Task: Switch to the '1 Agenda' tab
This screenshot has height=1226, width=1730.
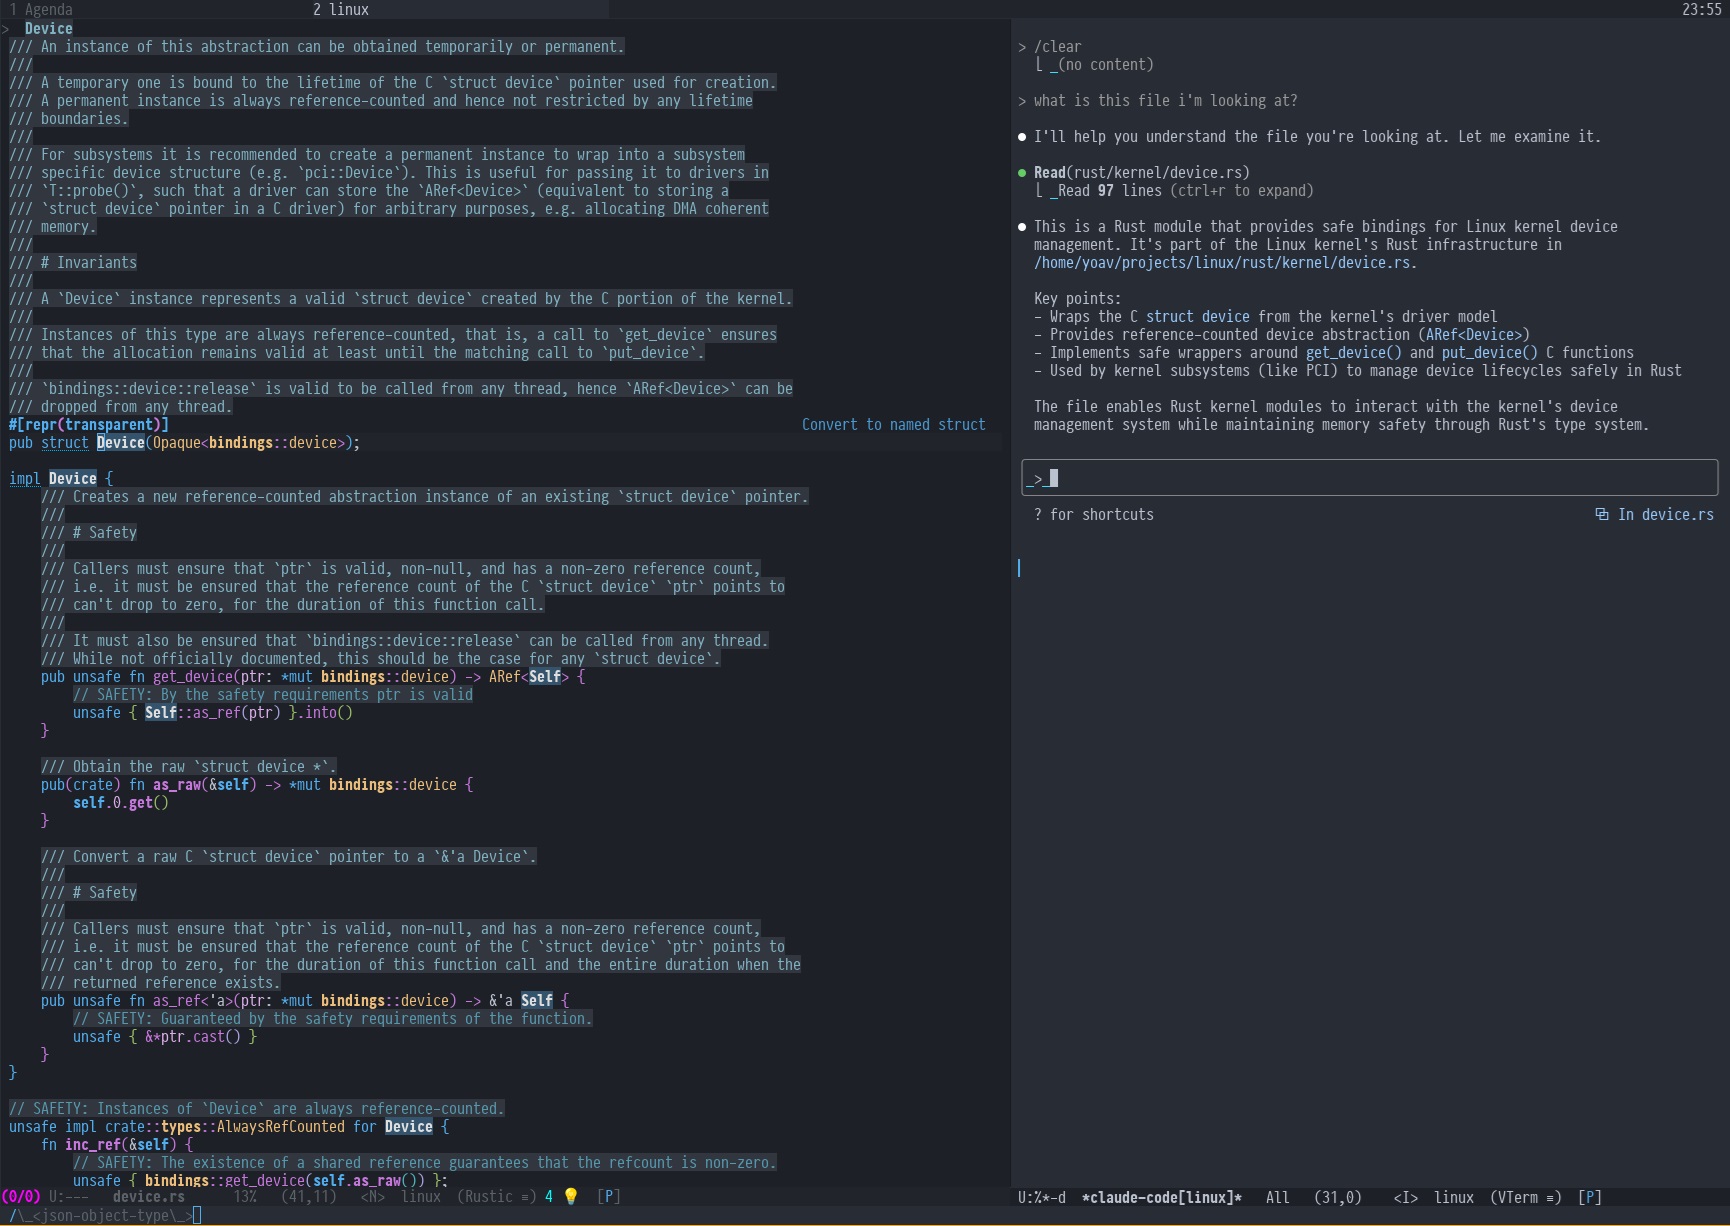Action: click(x=41, y=9)
